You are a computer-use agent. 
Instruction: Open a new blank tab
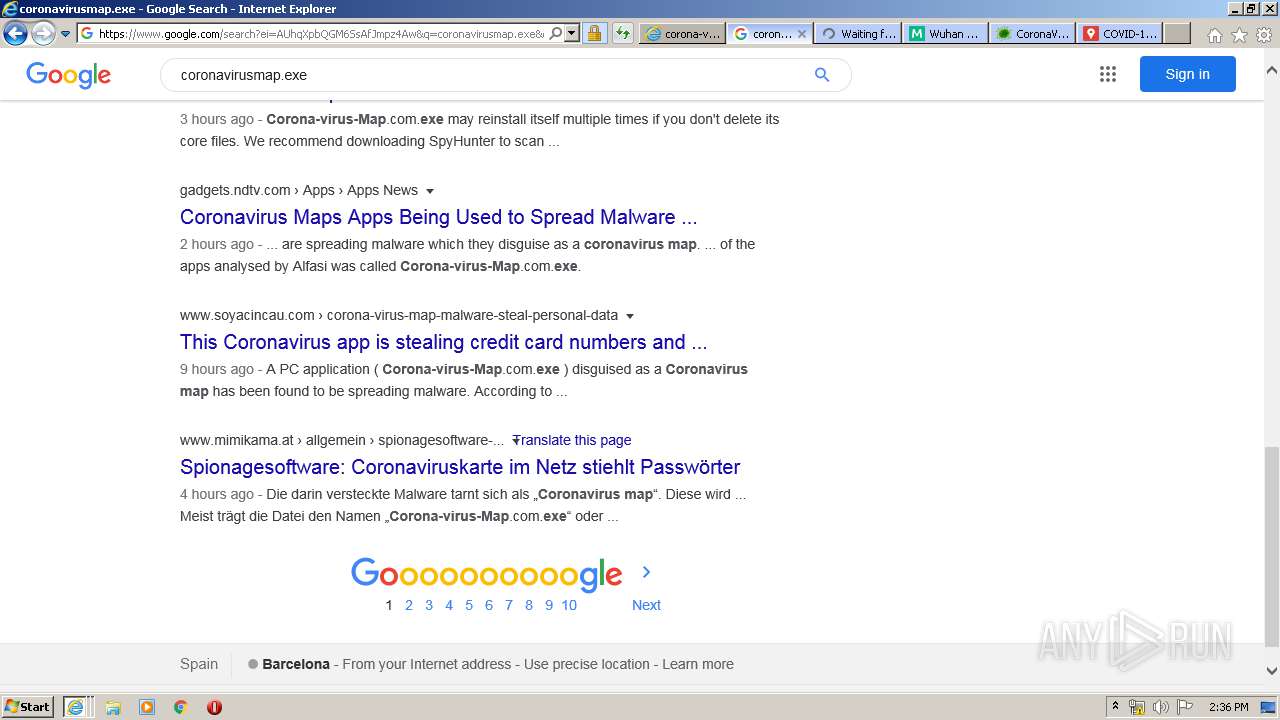point(1177,33)
